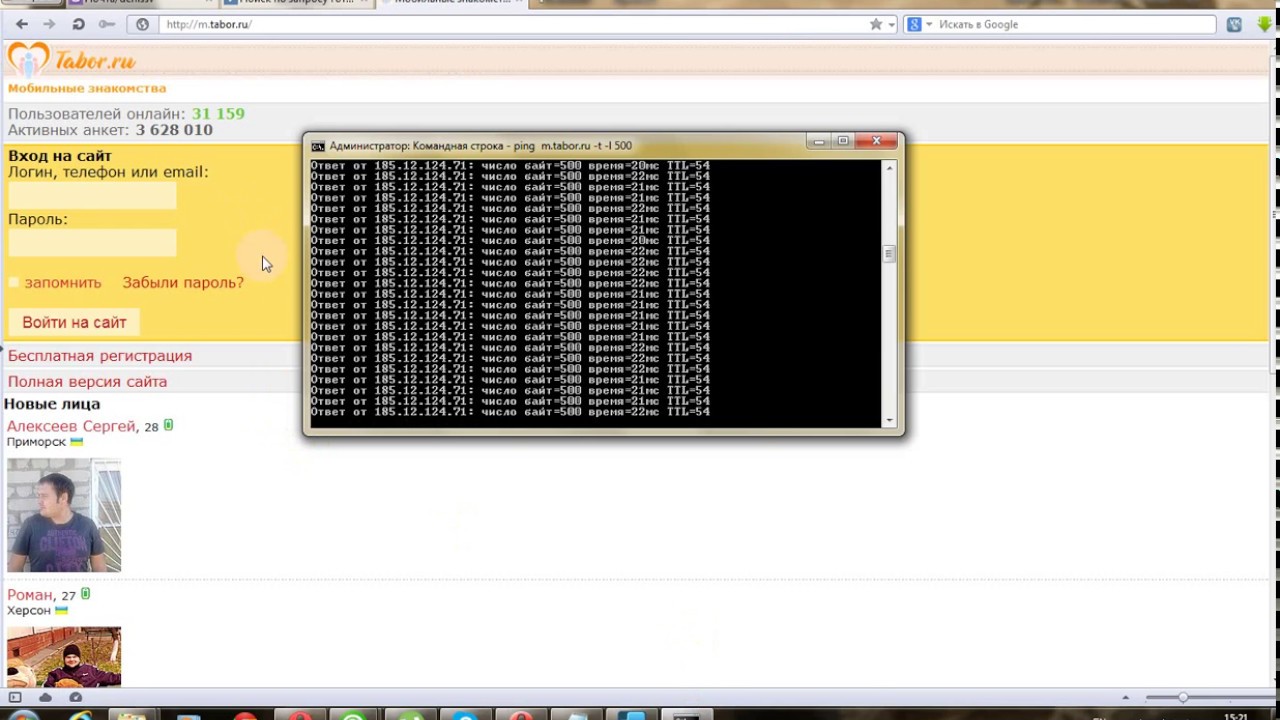Image resolution: width=1280 pixels, height=720 pixels.
Task: Go back using the browser back arrow
Action: tap(22, 24)
